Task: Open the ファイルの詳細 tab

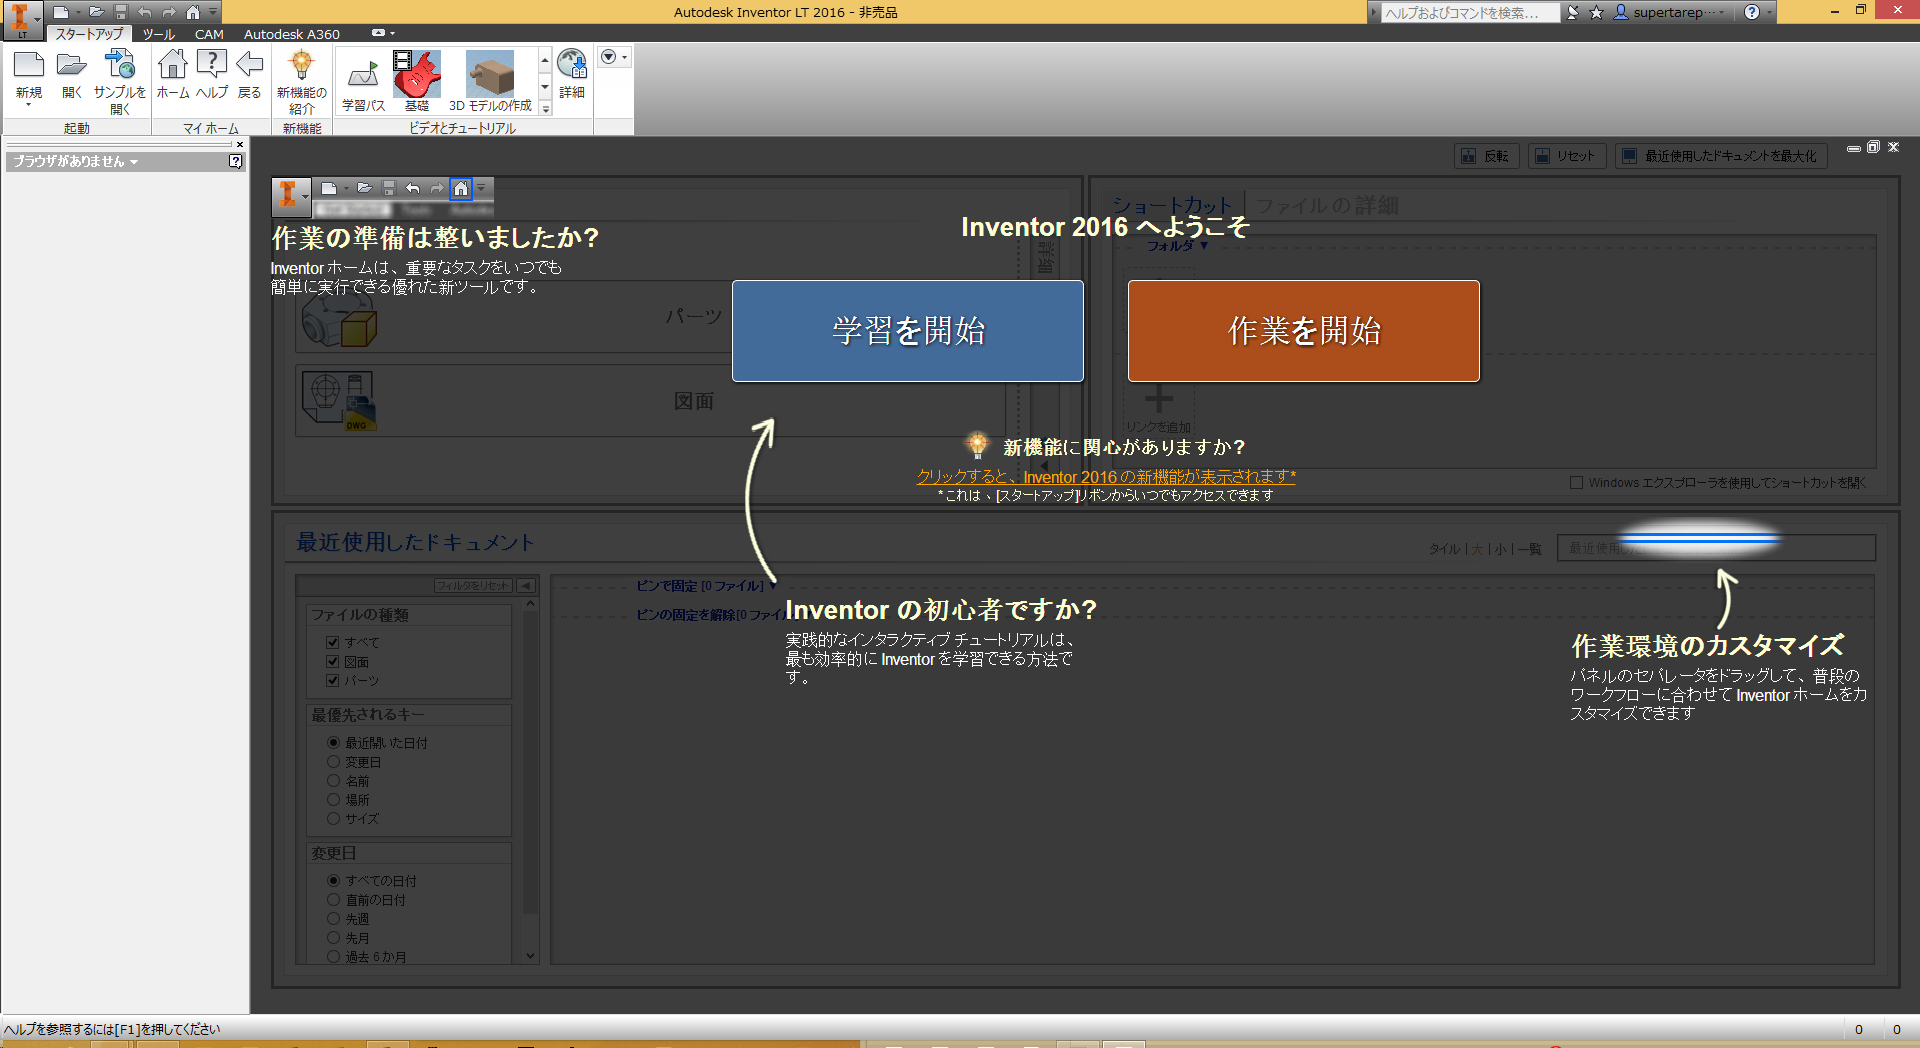Action: [1327, 206]
